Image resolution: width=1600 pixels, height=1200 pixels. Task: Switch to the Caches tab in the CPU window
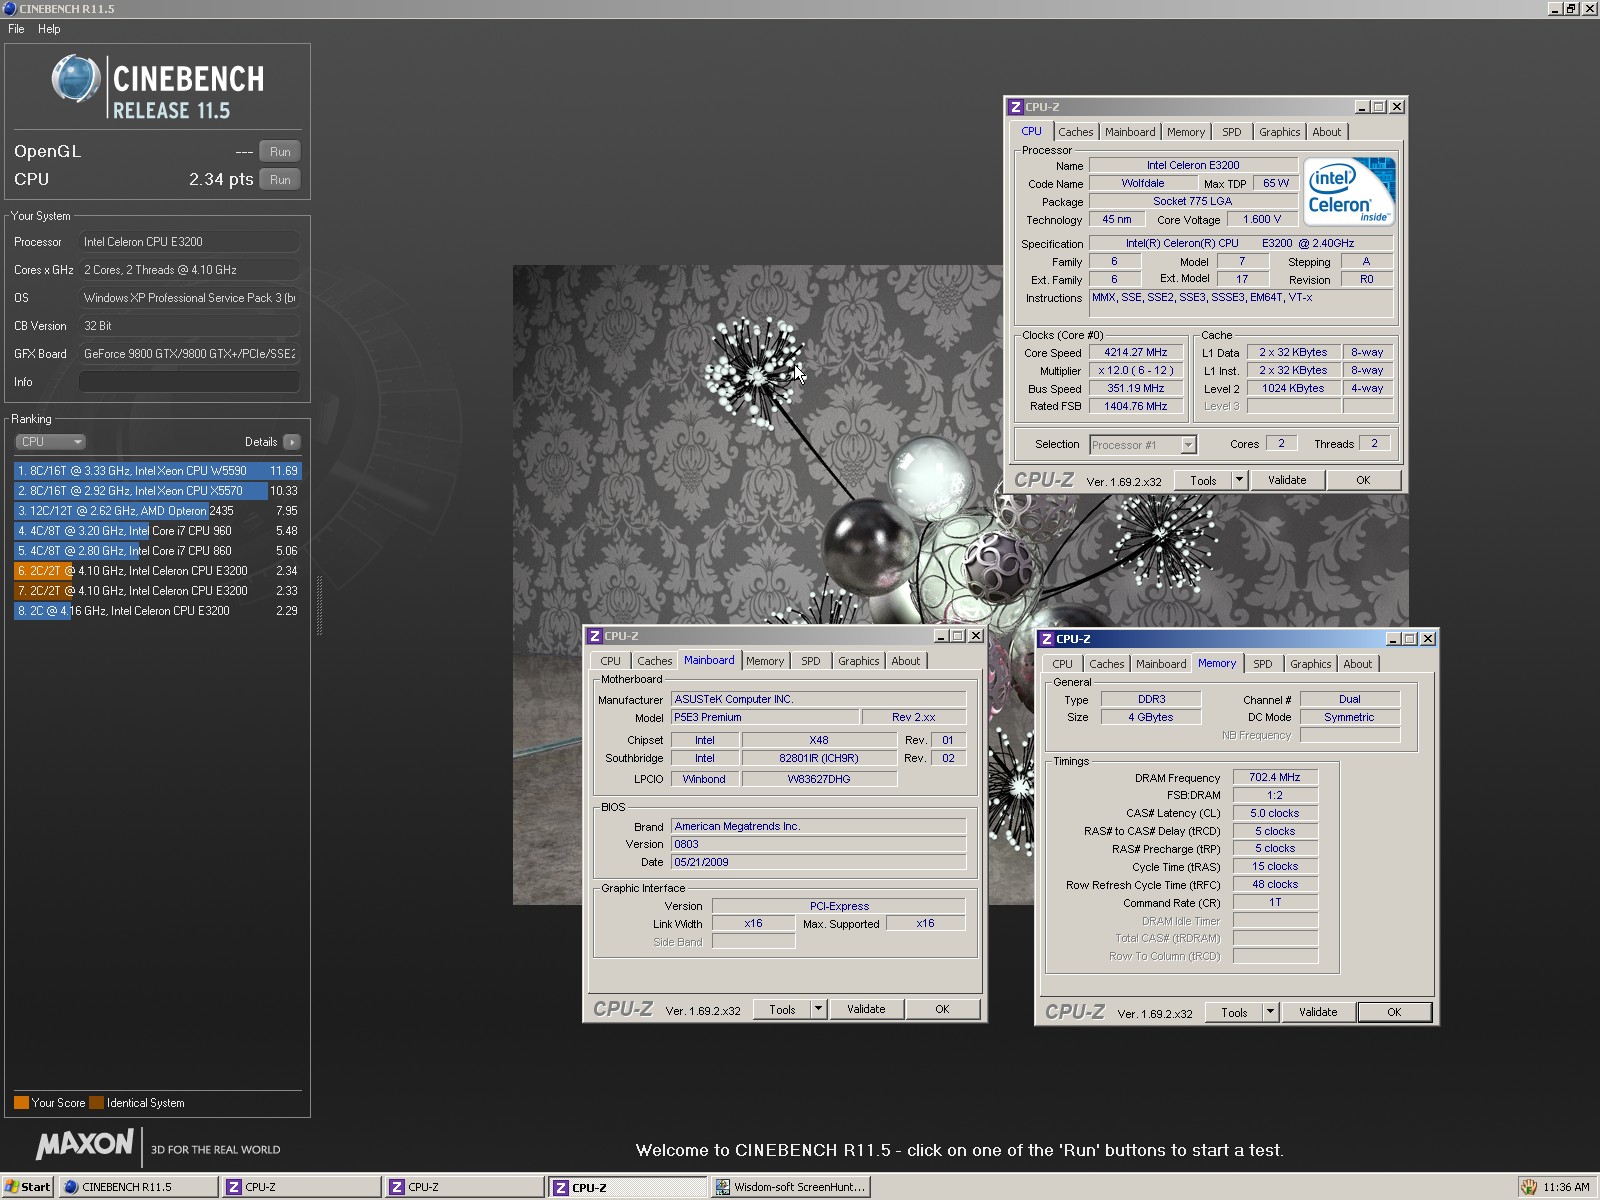(1075, 132)
